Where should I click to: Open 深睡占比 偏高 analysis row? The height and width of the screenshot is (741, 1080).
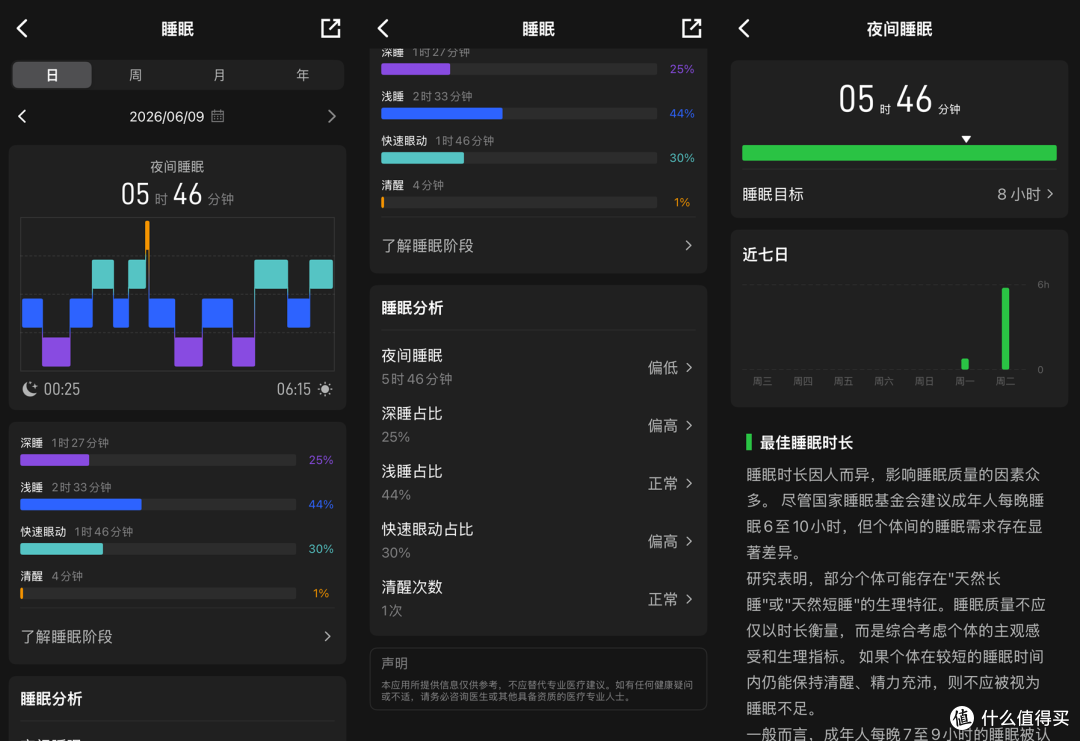(538, 425)
